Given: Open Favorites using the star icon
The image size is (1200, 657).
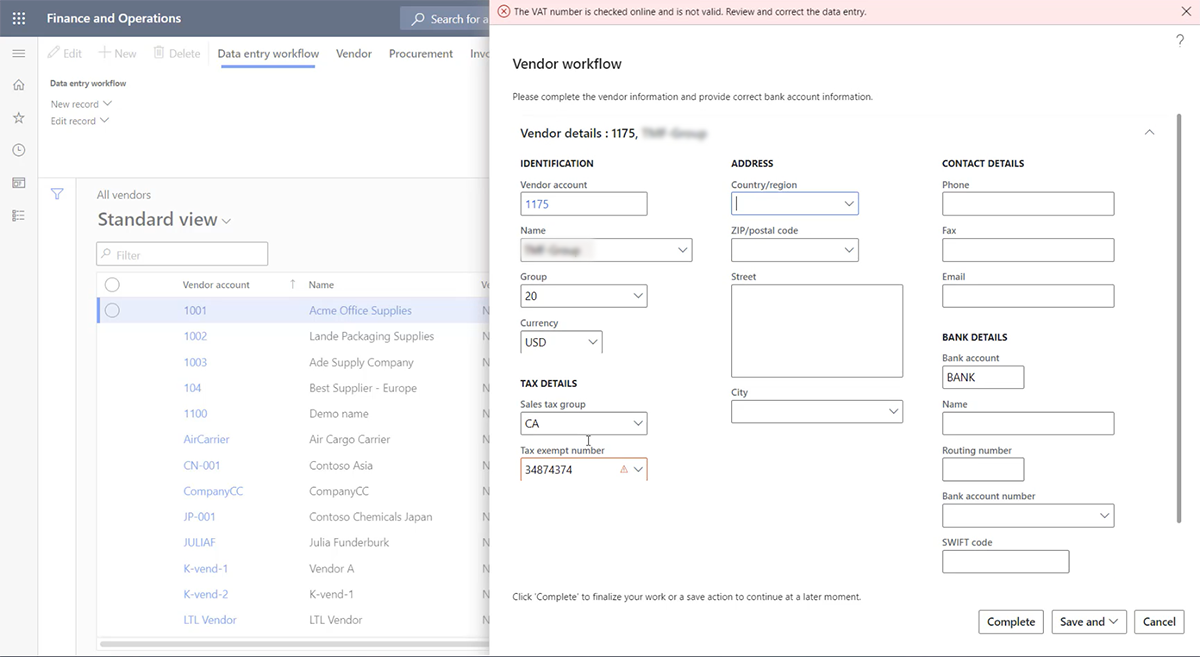Looking at the screenshot, I should [x=18, y=117].
